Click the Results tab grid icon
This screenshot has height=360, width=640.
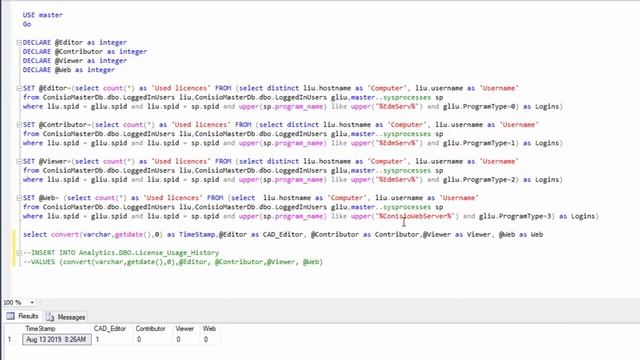point(11,316)
